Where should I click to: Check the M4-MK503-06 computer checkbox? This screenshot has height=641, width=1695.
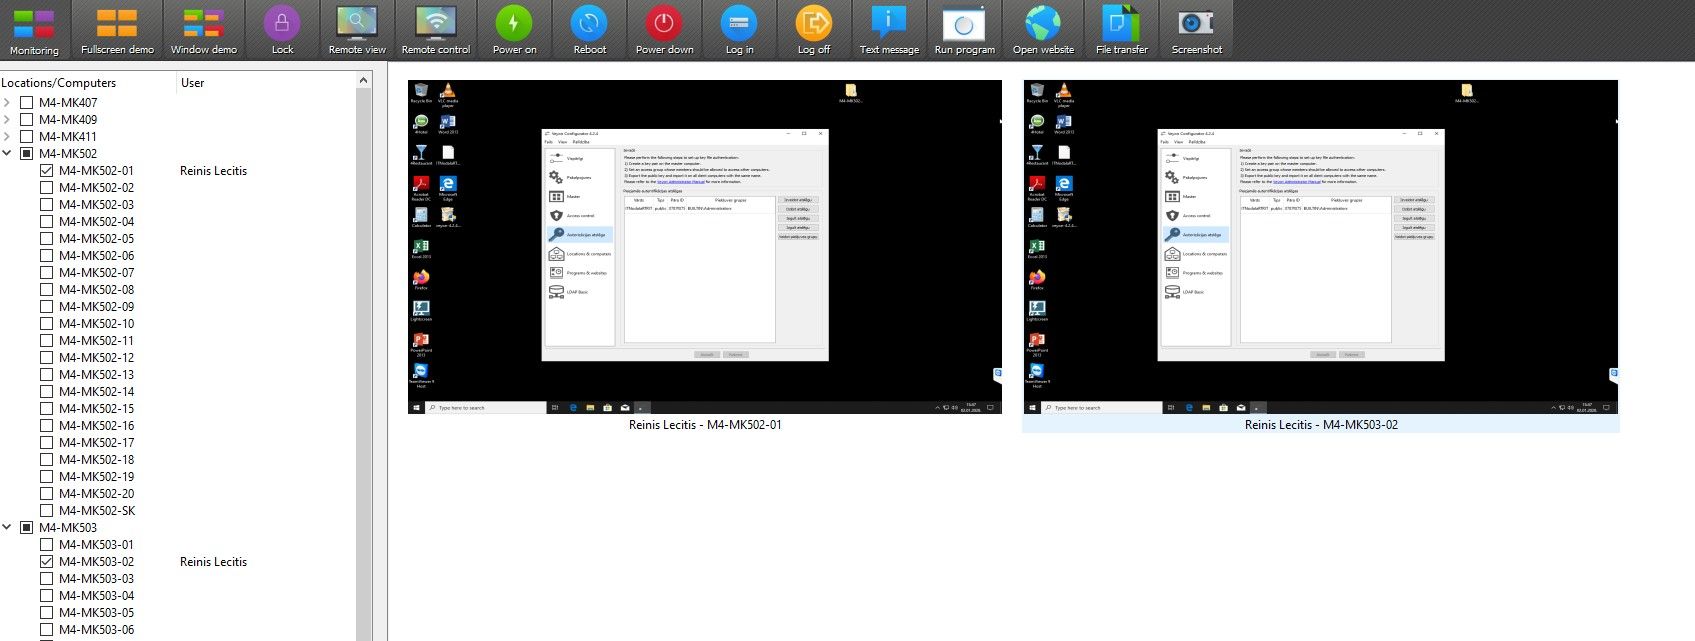point(47,629)
